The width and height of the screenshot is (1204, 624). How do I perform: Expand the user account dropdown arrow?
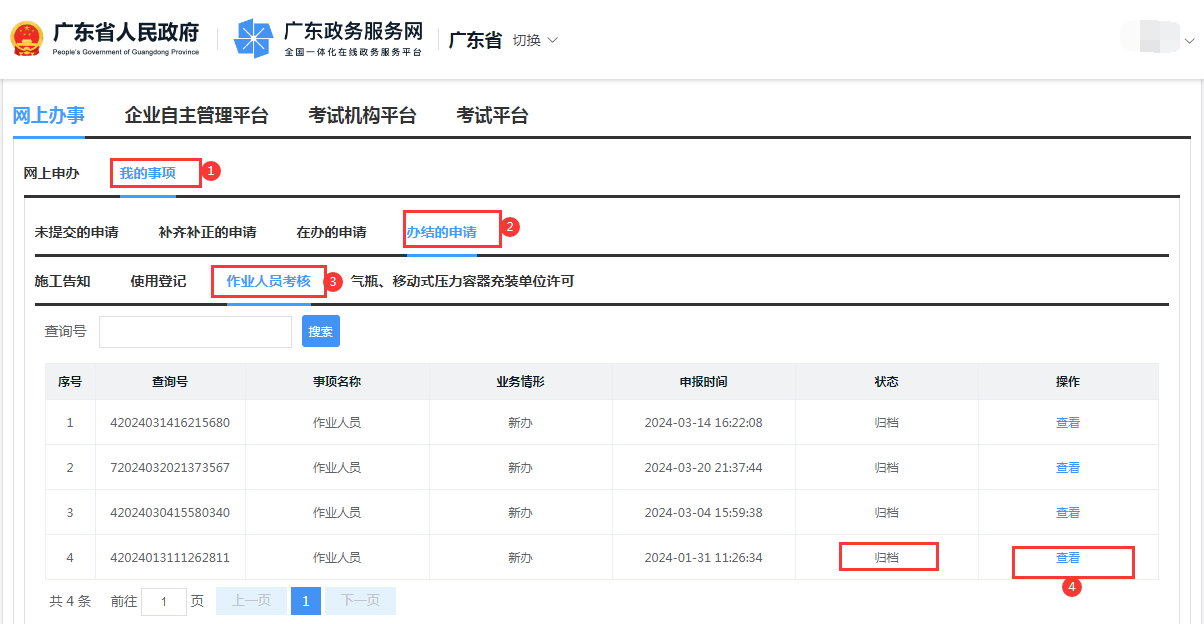click(1189, 41)
